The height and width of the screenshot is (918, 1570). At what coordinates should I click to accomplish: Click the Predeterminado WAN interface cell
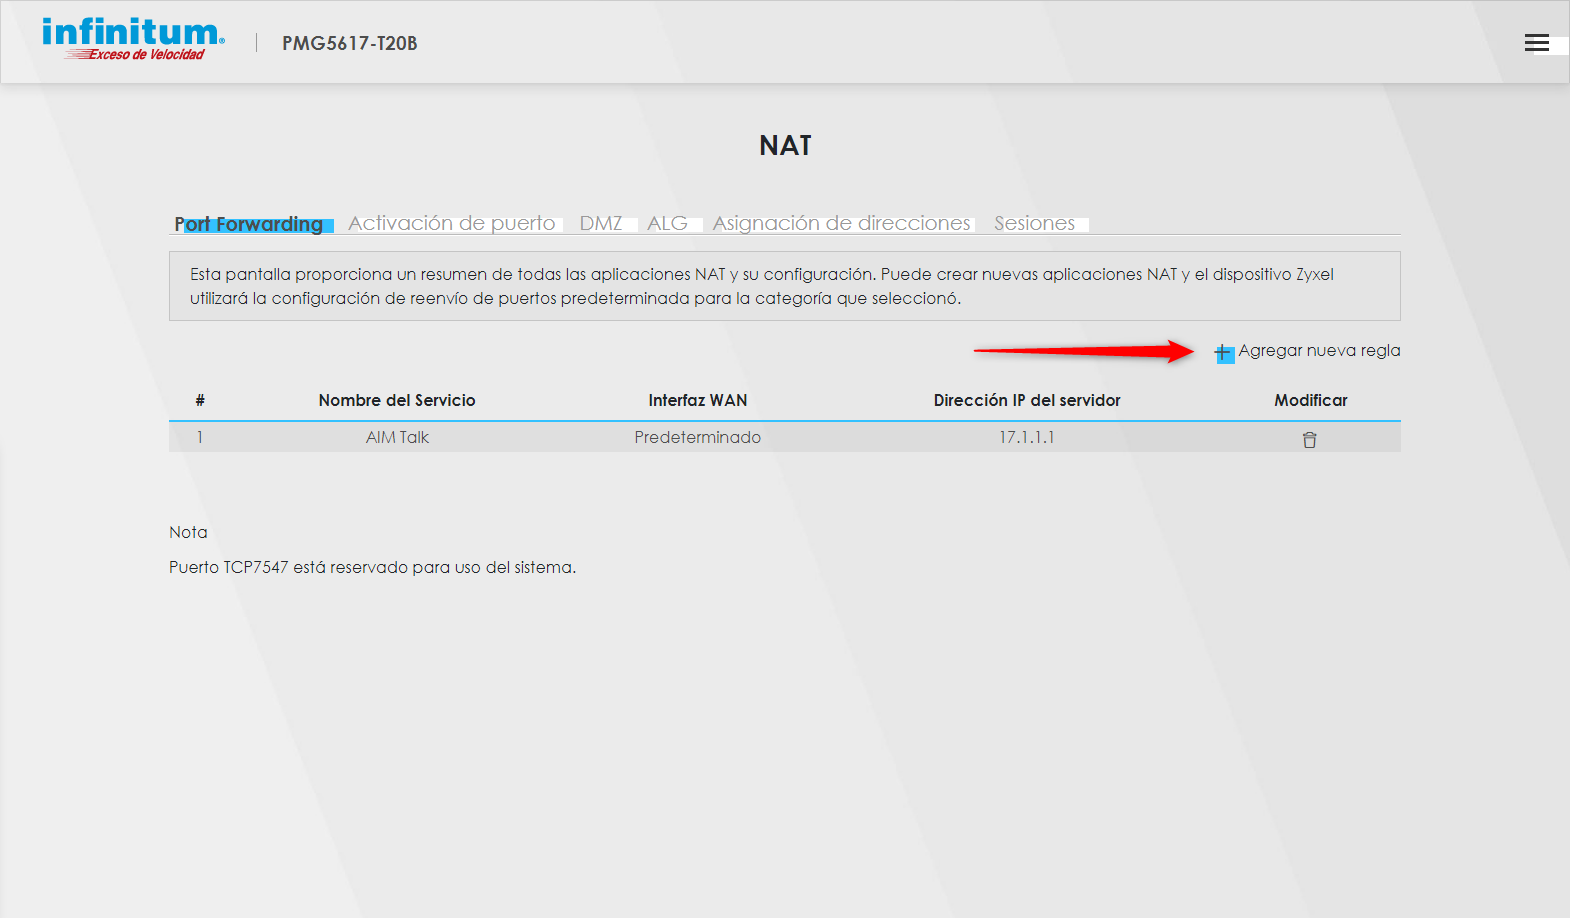(x=697, y=437)
